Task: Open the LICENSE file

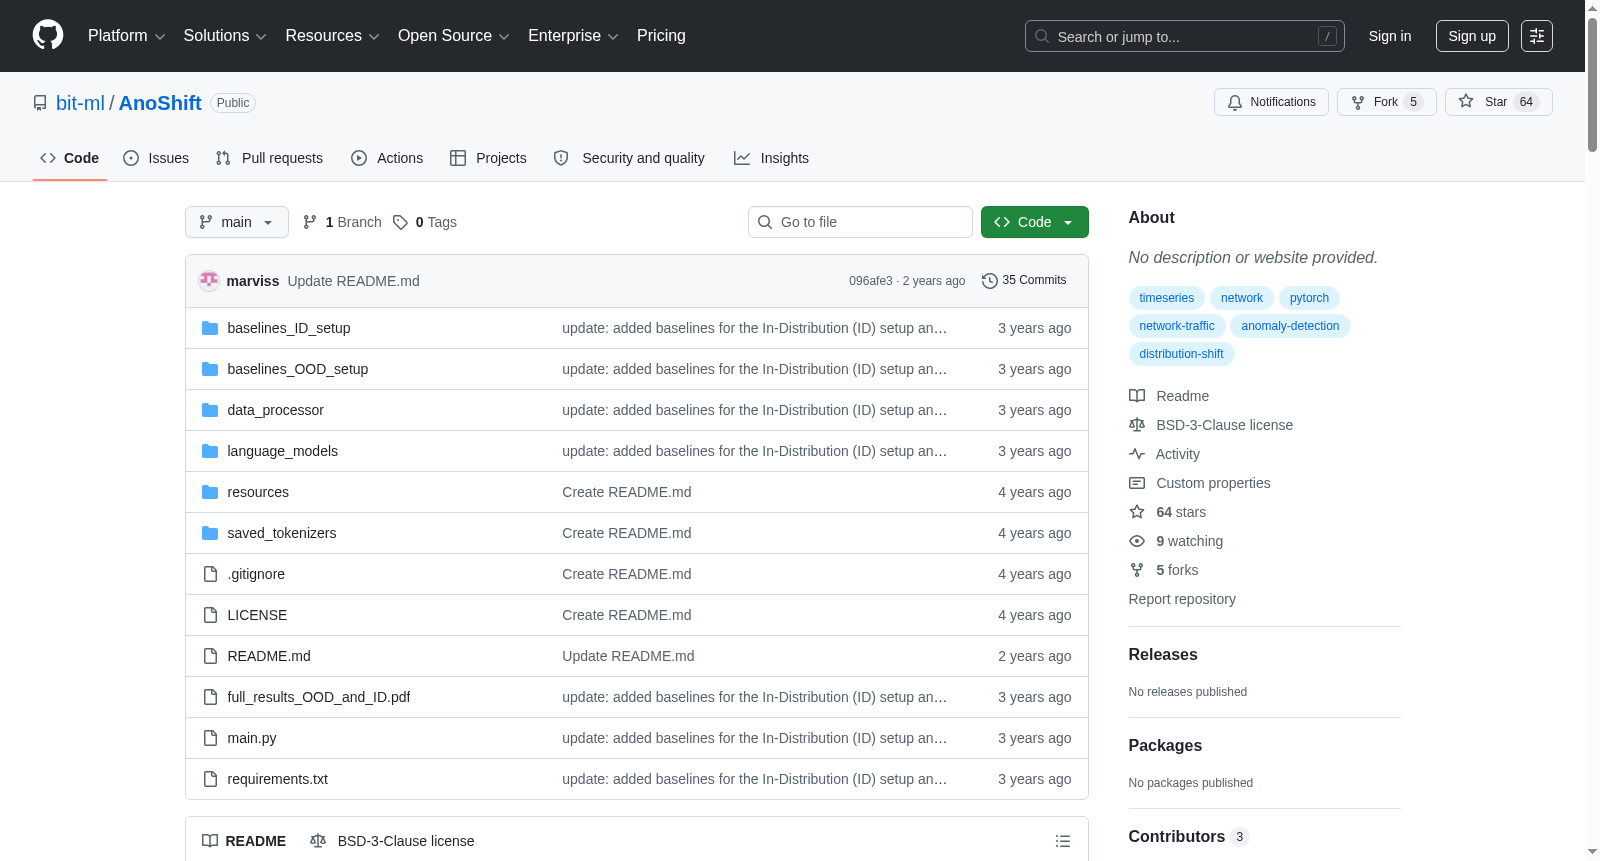Action: pos(257,615)
